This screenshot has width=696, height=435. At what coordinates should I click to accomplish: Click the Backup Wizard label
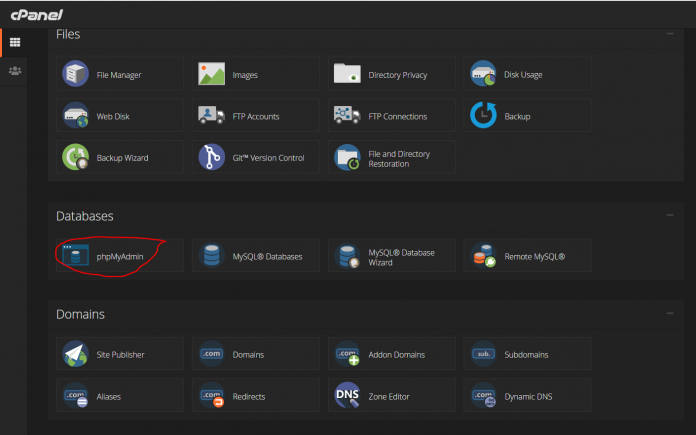click(x=123, y=158)
